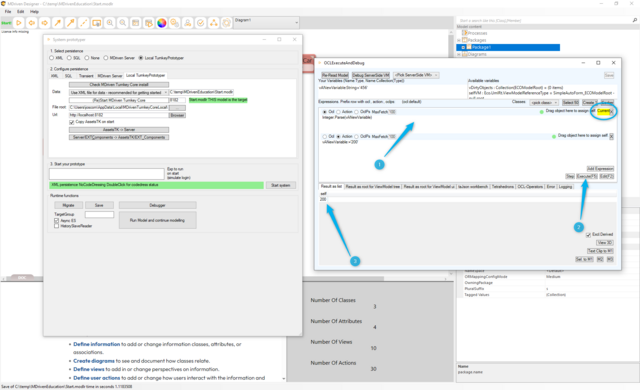640x390 pixels.
Task: Expand the Packages tree node
Action: click(x=459, y=40)
